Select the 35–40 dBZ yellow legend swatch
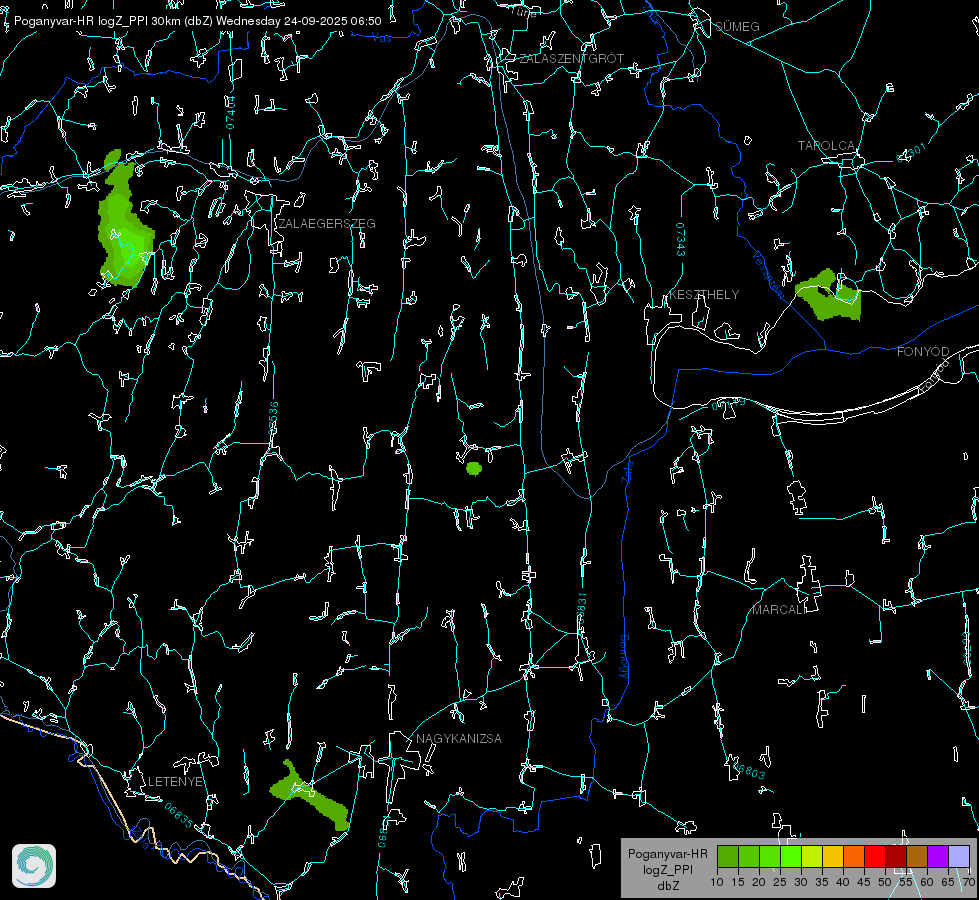The image size is (979, 900). (x=833, y=857)
